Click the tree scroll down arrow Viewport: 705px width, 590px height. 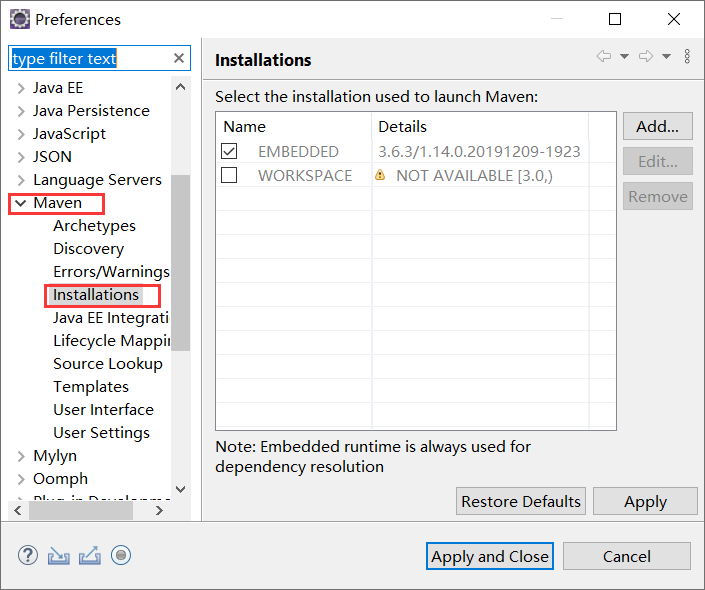click(x=180, y=489)
